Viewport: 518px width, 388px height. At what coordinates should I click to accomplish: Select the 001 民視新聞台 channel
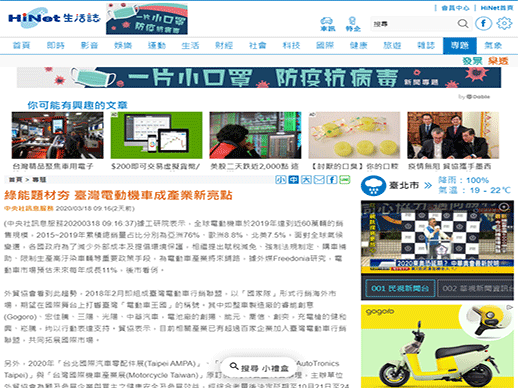pos(400,288)
